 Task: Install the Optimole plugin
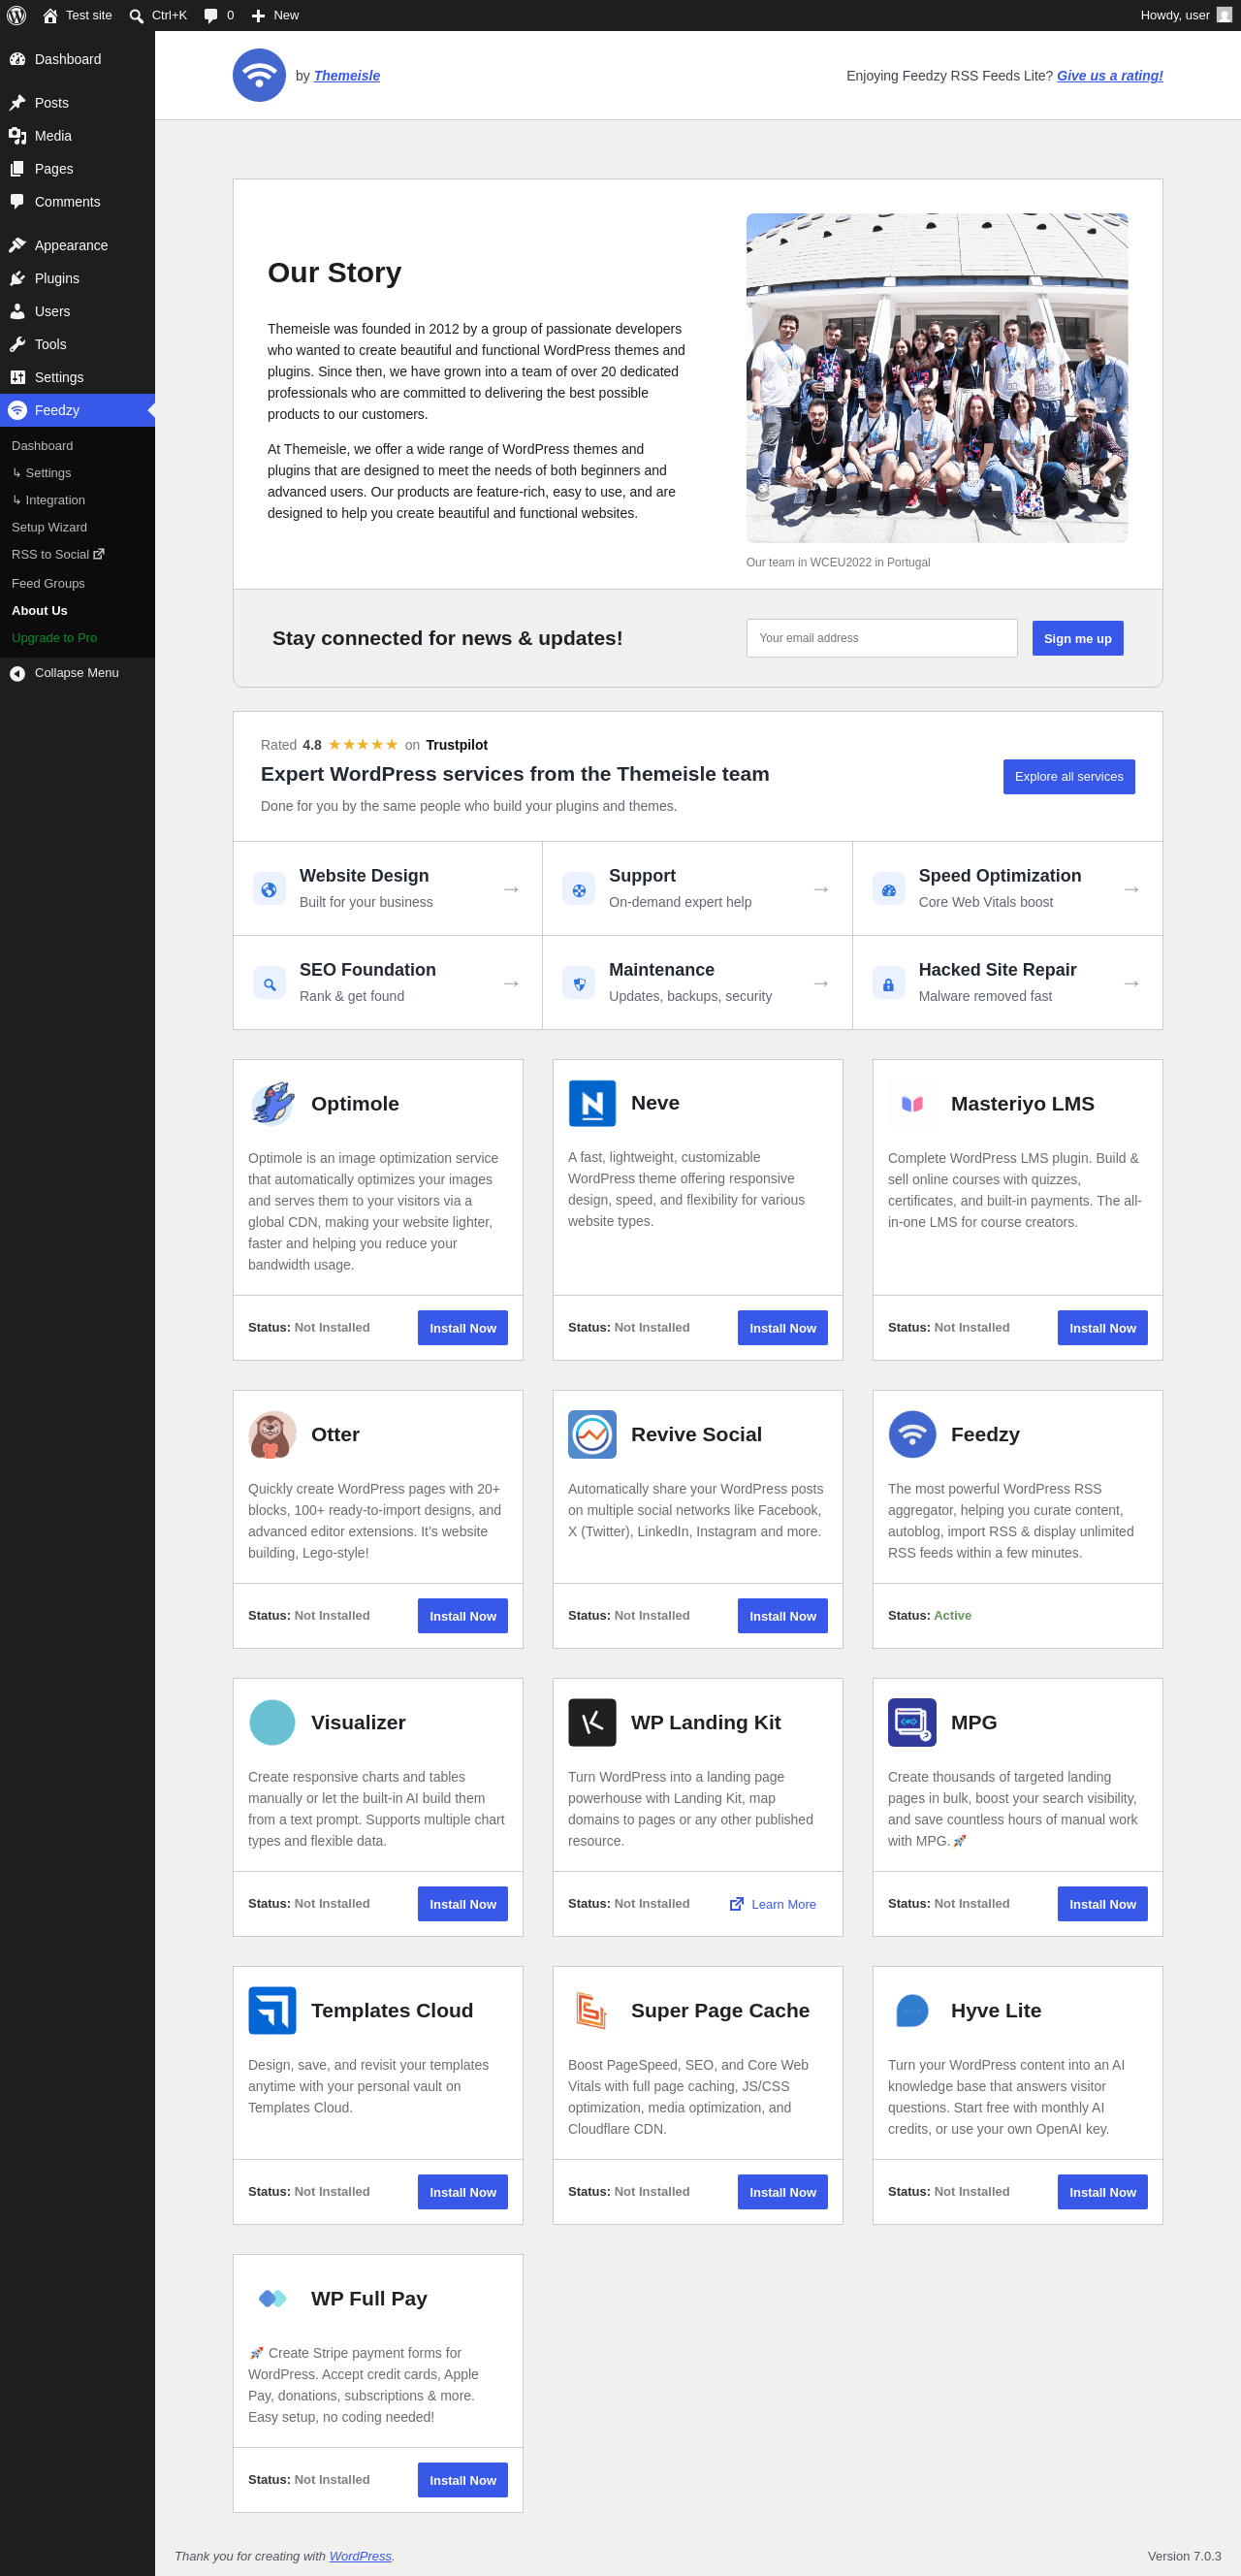(462, 1328)
